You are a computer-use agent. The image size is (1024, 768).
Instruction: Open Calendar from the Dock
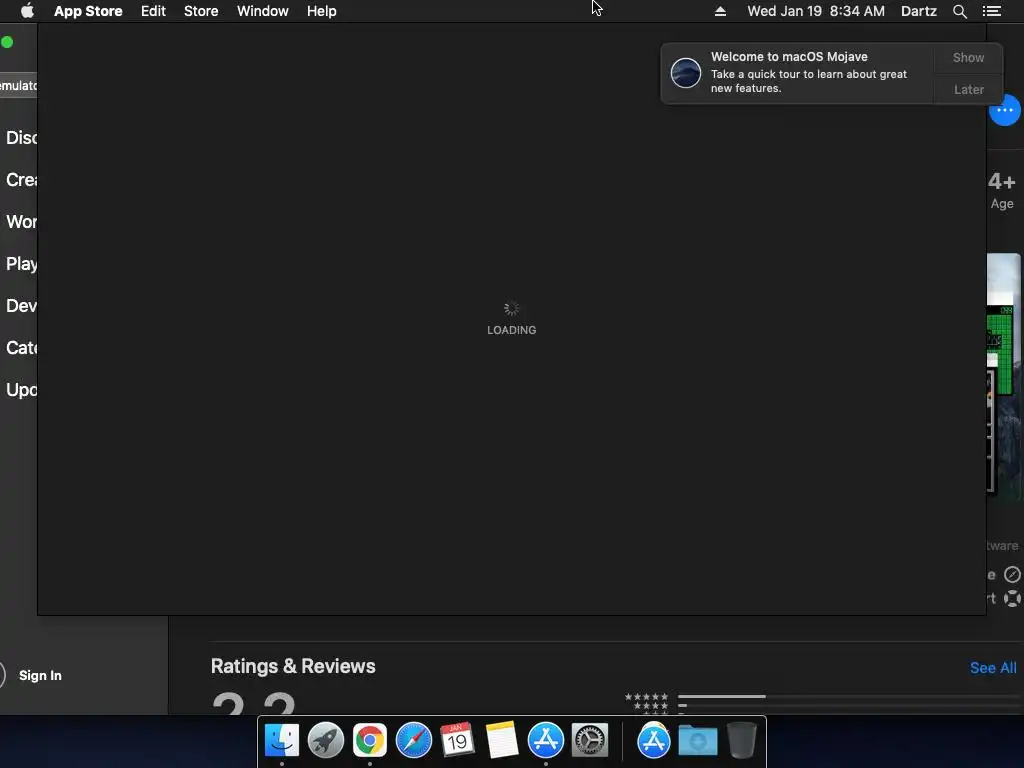pyautogui.click(x=457, y=741)
